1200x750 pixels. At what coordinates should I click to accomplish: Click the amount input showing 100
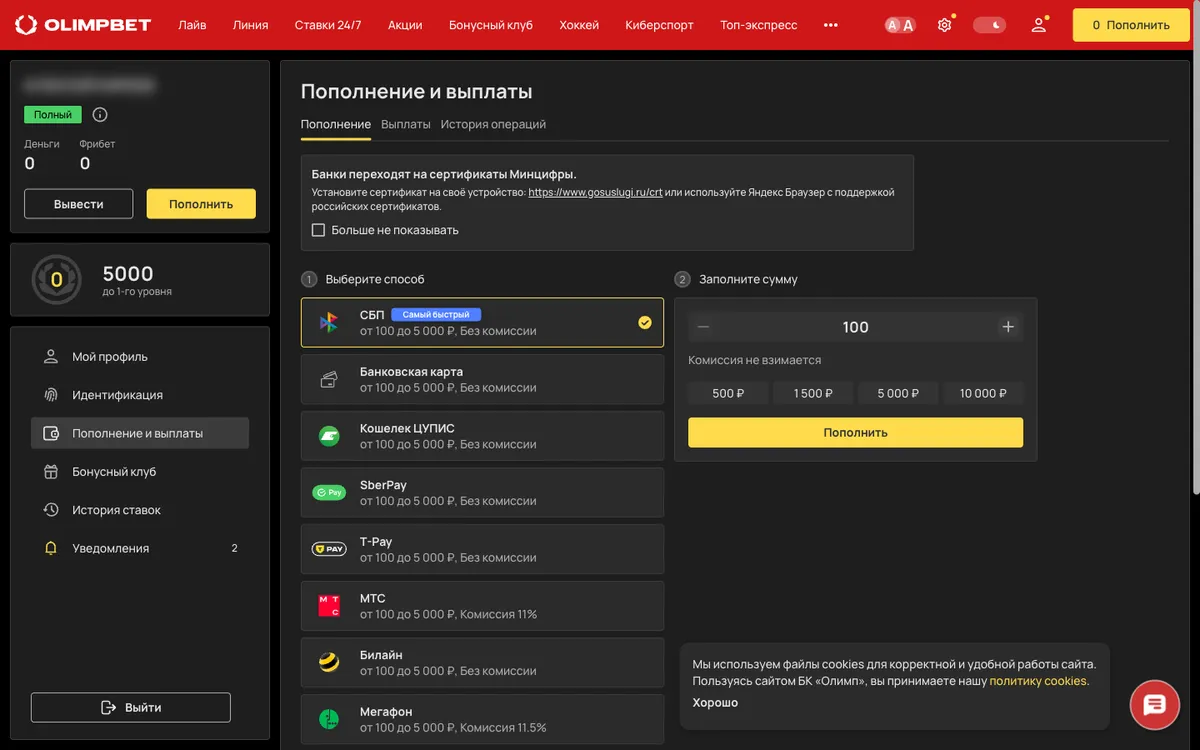pos(856,327)
